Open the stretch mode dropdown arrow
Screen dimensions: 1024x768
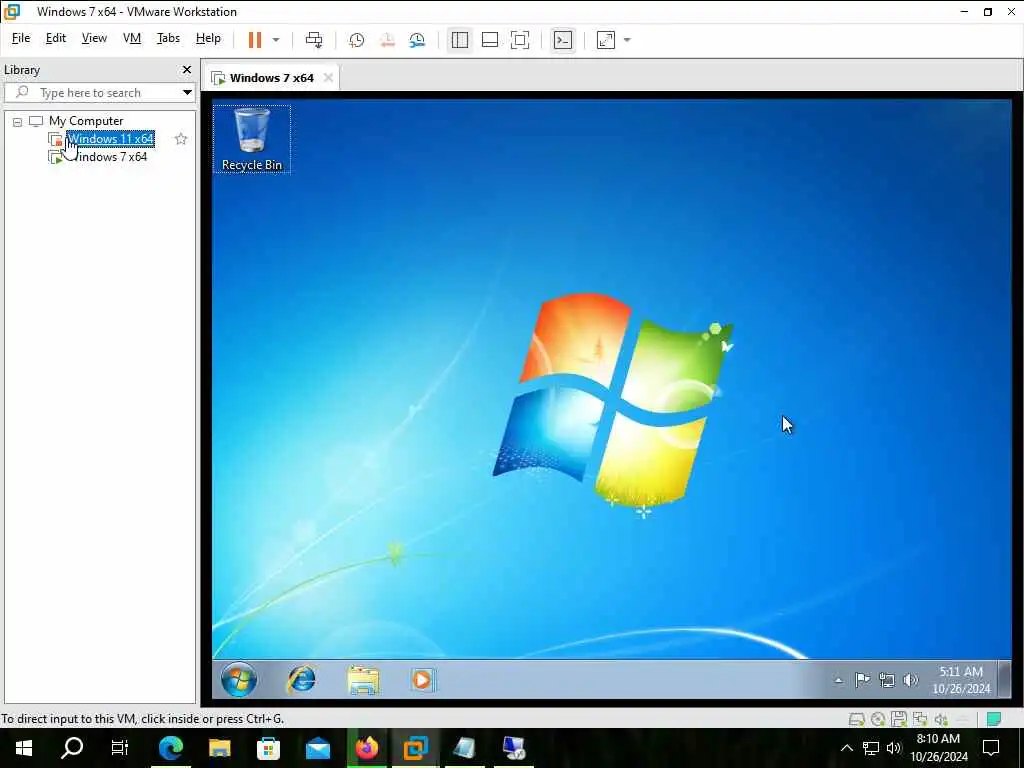[628, 40]
